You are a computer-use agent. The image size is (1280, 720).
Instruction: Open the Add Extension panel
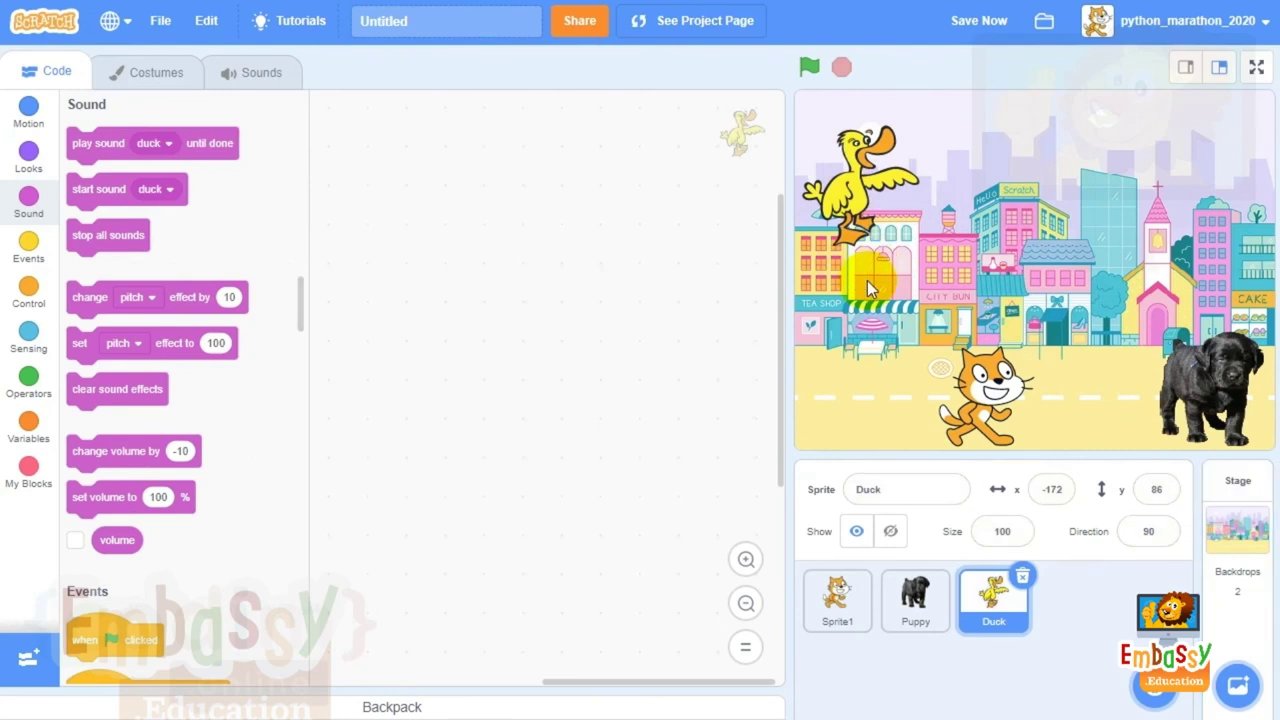28,658
